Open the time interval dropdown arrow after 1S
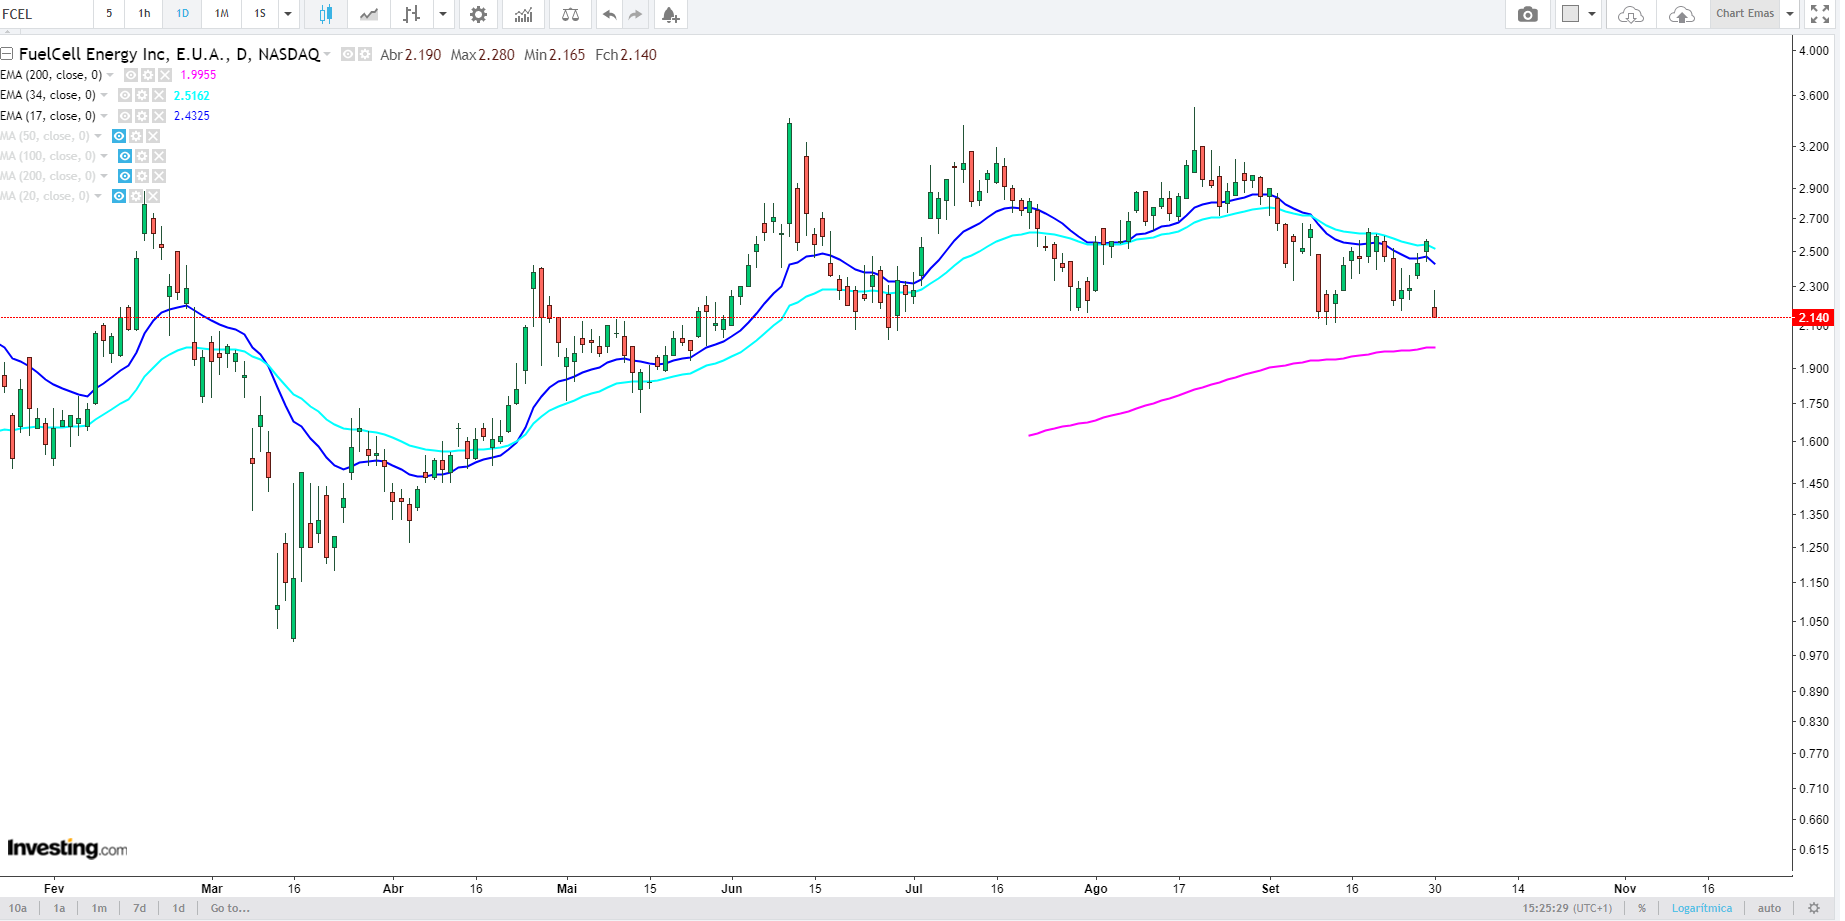The height and width of the screenshot is (921, 1845). point(288,14)
